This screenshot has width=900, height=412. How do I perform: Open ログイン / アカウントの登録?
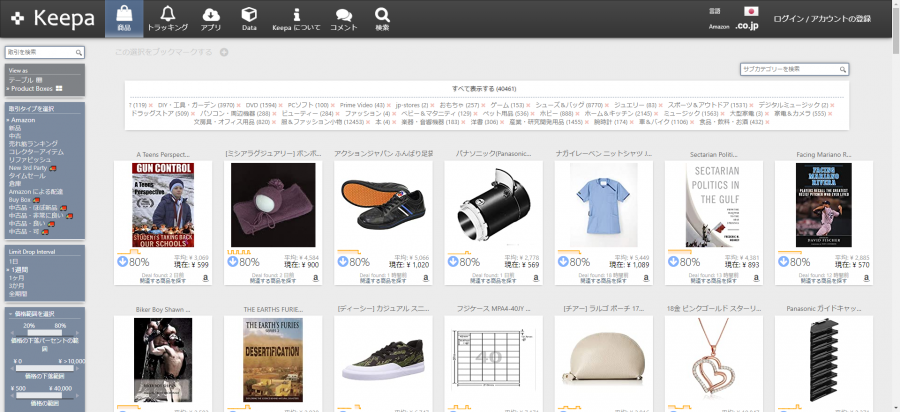[x=822, y=19]
